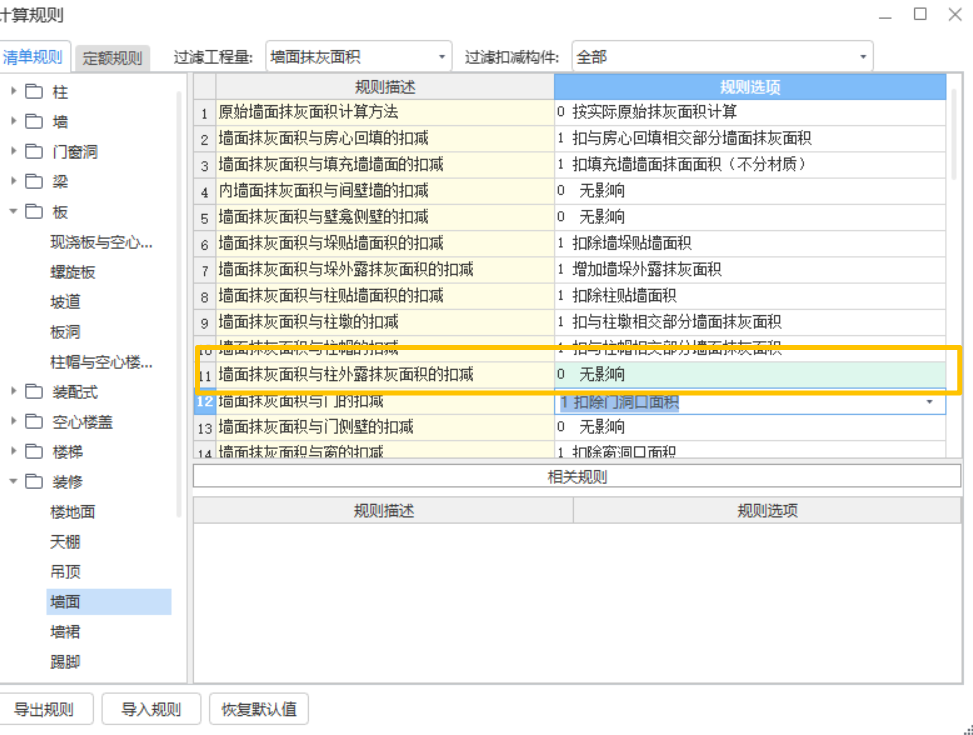
Task: Select 踢脚 tree item
Action: click(x=65, y=661)
